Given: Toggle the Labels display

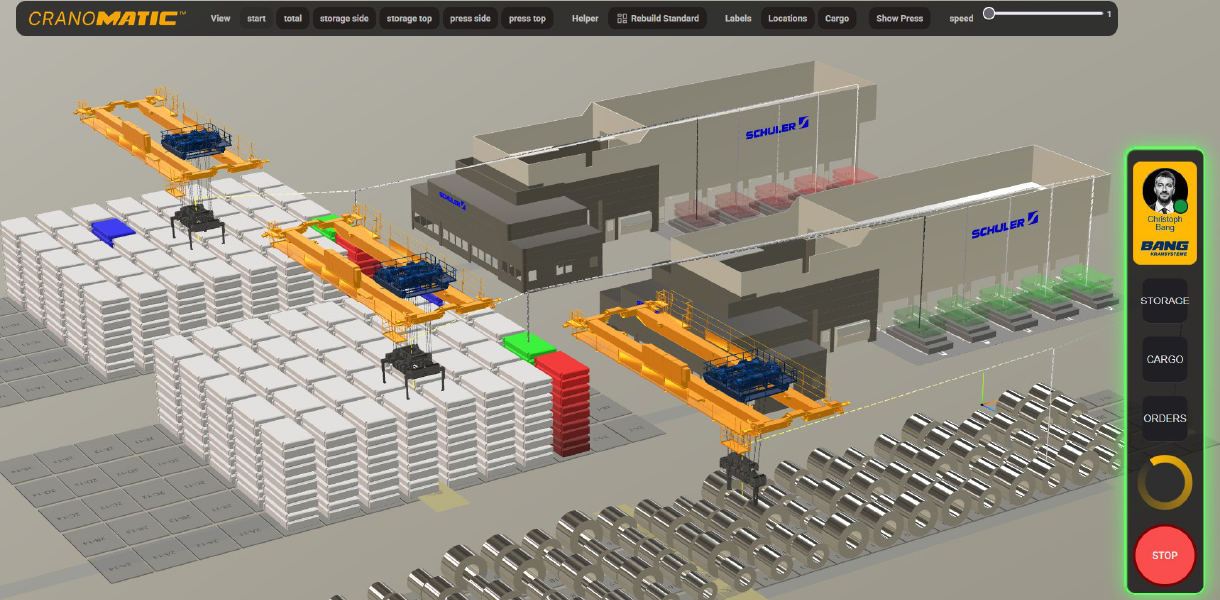Looking at the screenshot, I should tap(737, 18).
